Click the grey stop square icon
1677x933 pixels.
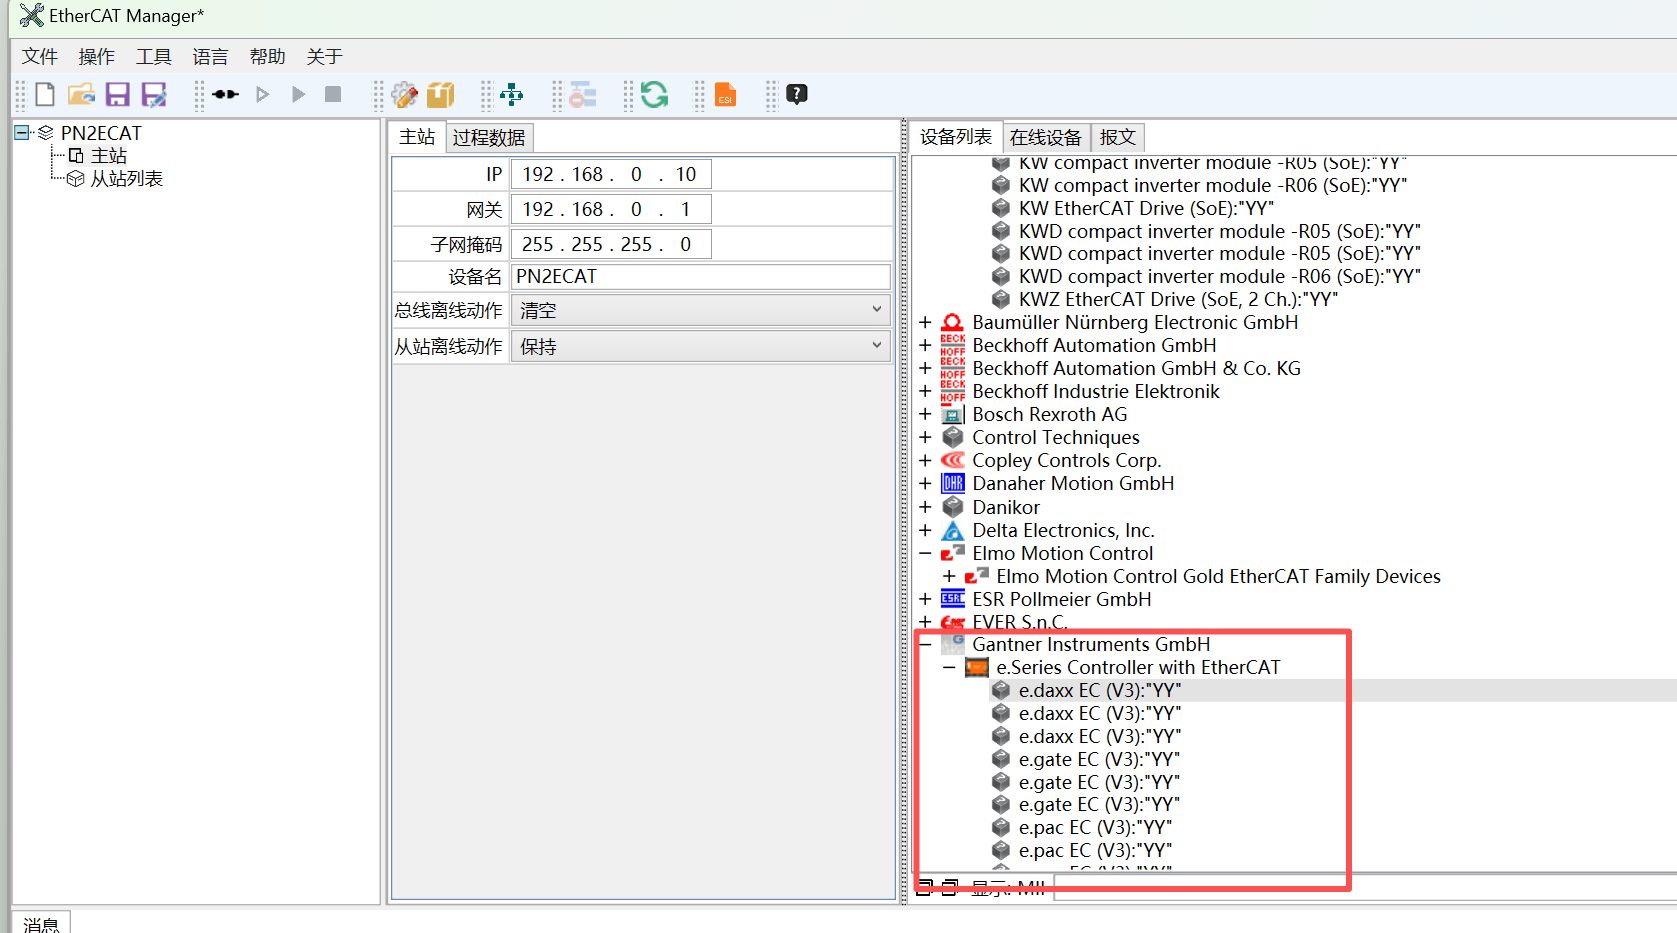click(x=333, y=94)
